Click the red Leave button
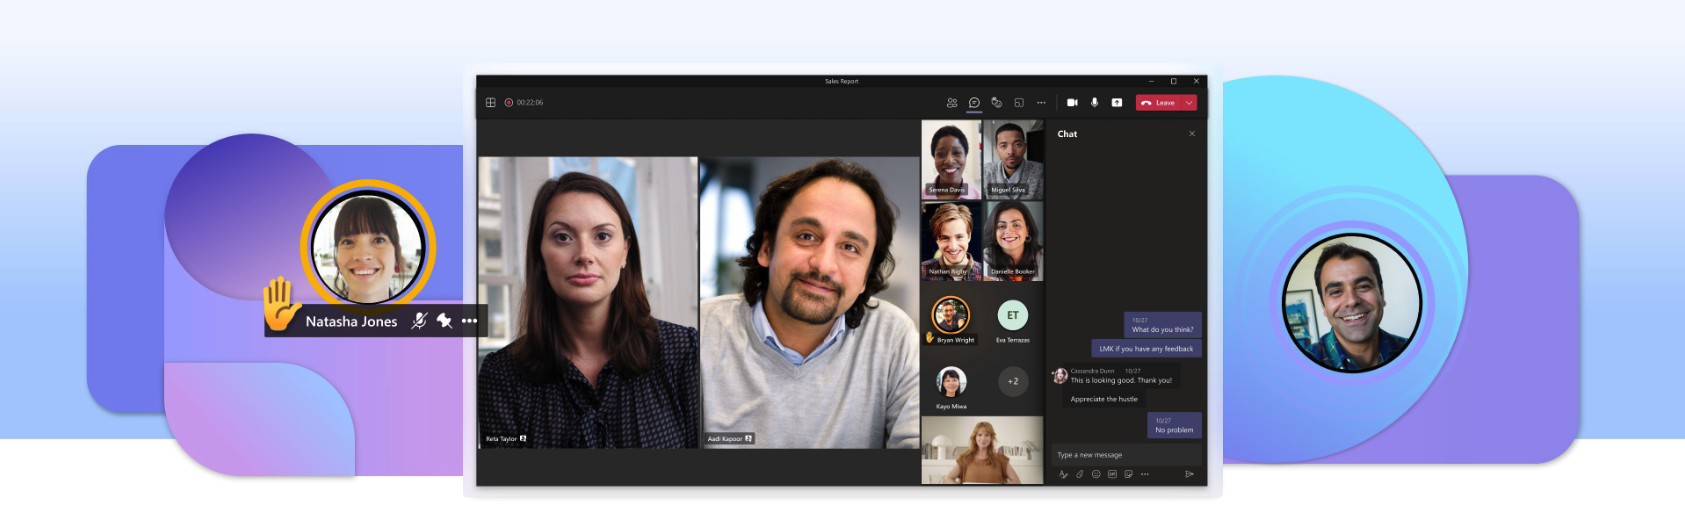The height and width of the screenshot is (526, 1685). click(1159, 103)
